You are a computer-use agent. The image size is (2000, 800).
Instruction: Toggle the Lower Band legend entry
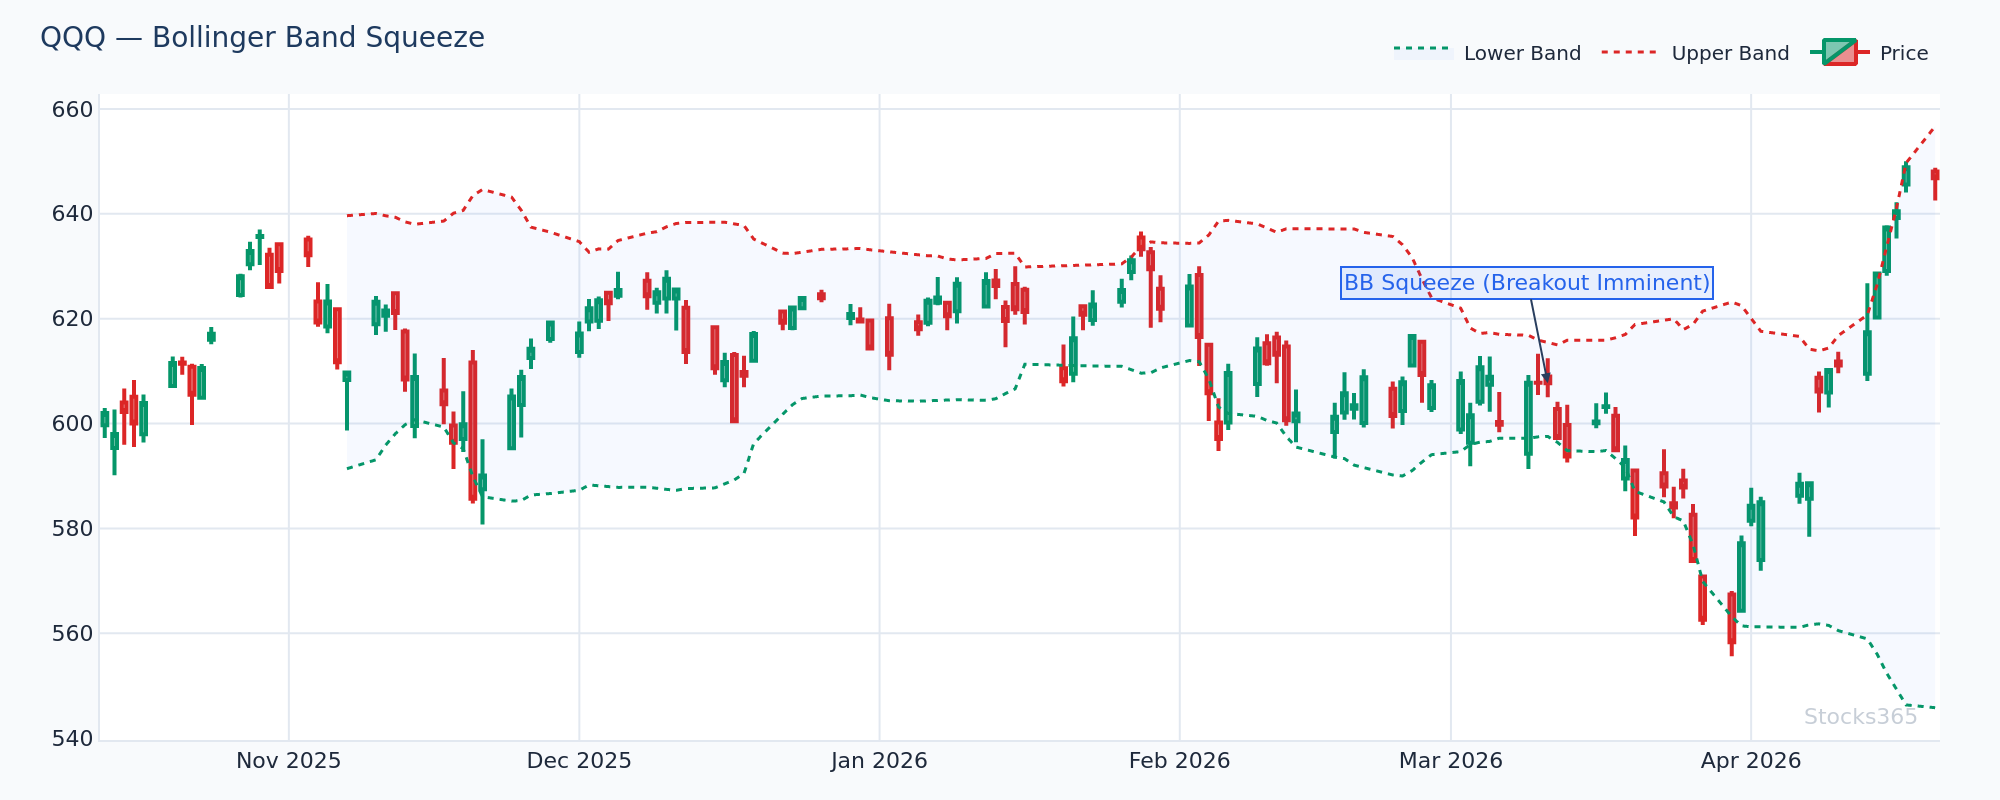coord(1488,53)
